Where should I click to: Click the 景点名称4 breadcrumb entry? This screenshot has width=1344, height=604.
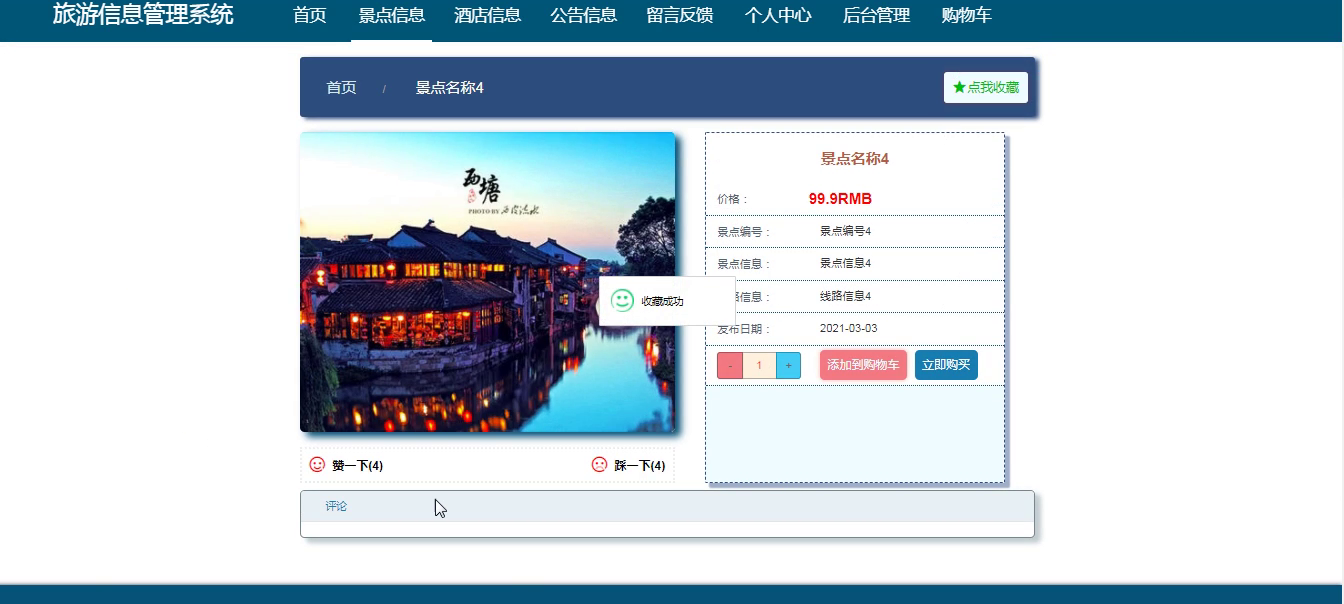[449, 88]
